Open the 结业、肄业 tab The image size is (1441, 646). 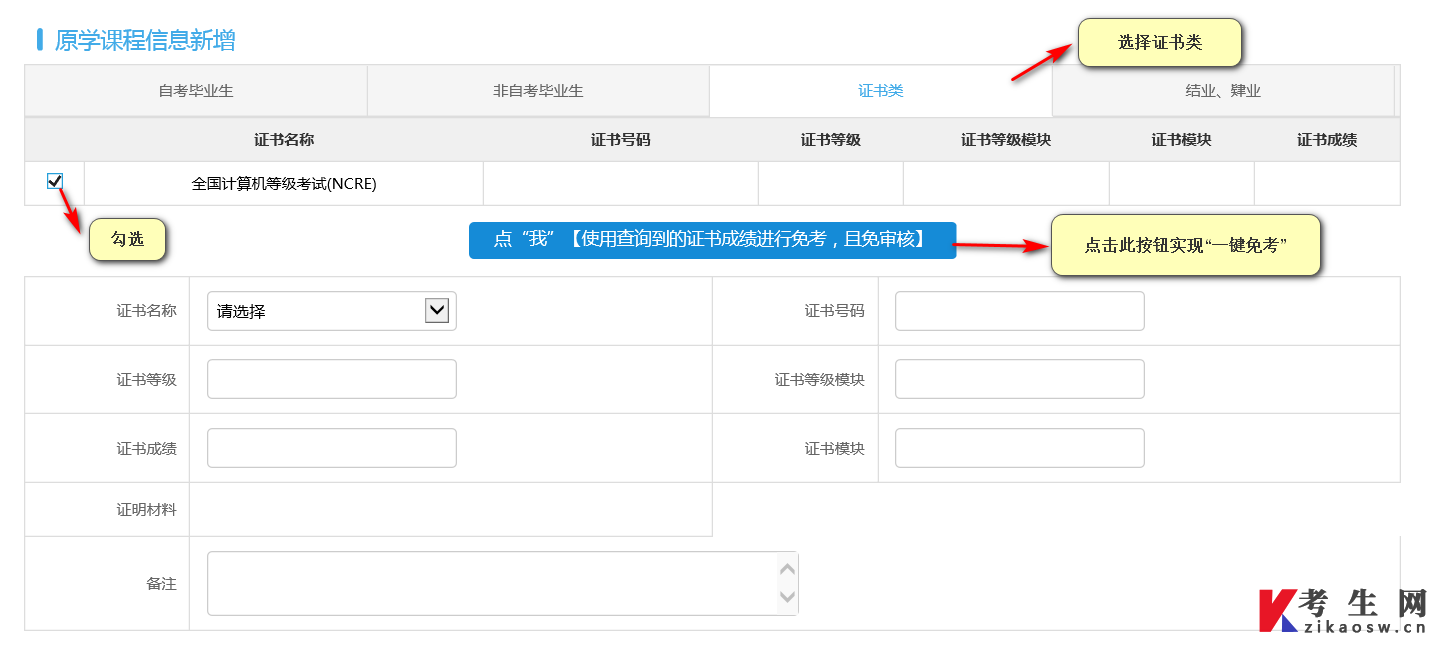point(1223,91)
